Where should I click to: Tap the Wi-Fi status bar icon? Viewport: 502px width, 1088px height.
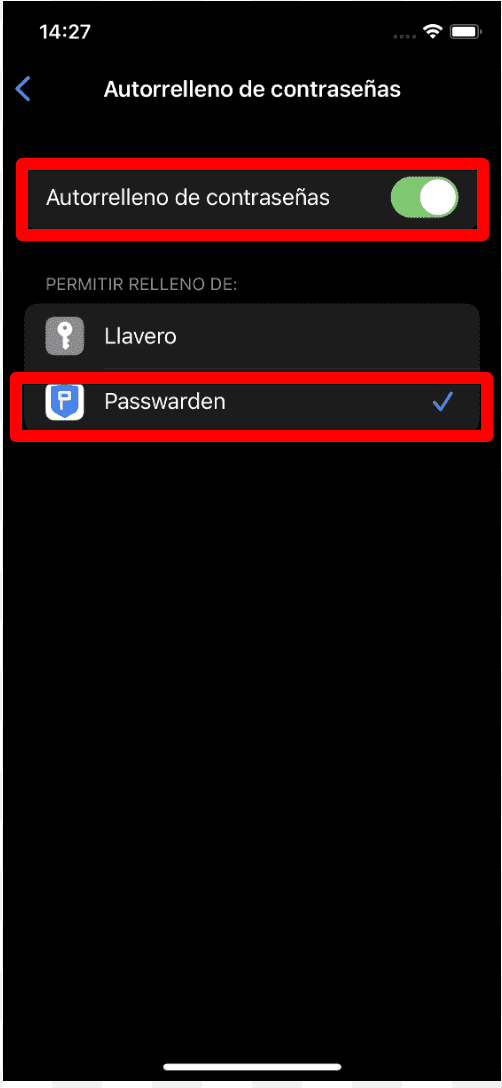click(435, 32)
